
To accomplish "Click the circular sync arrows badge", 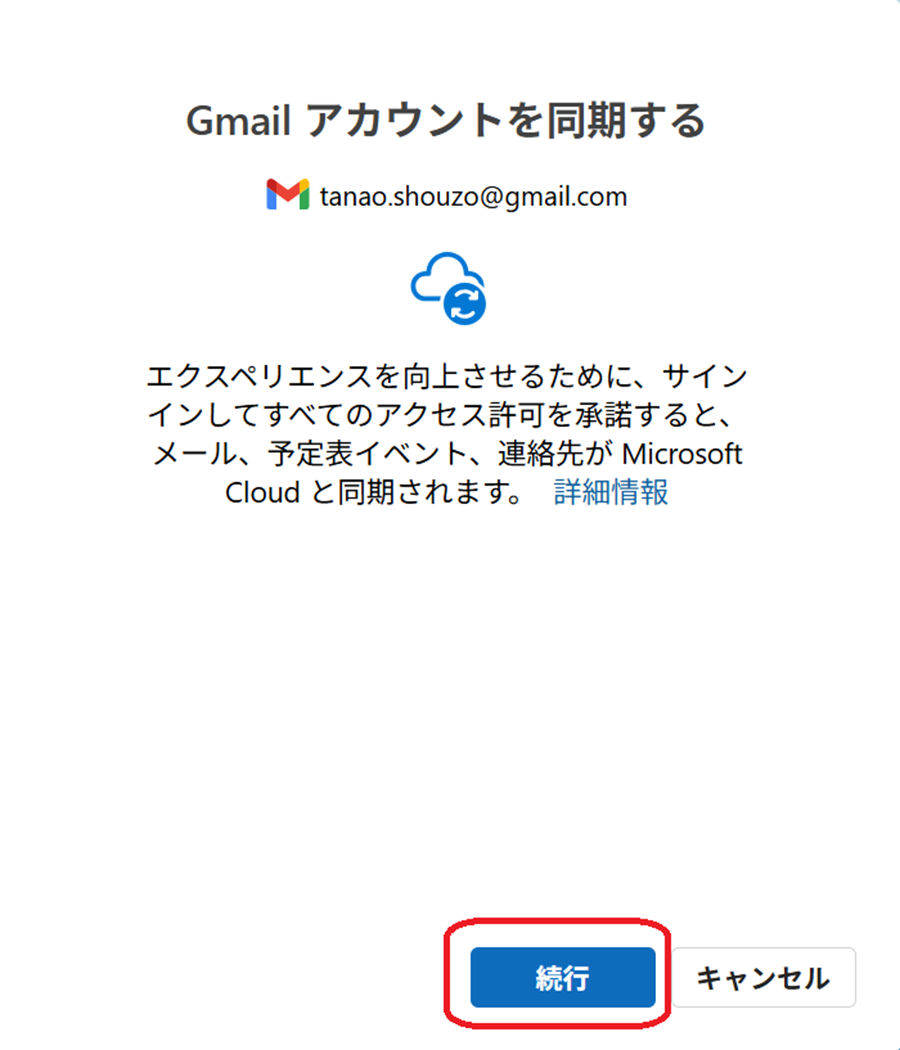I will tap(465, 303).
